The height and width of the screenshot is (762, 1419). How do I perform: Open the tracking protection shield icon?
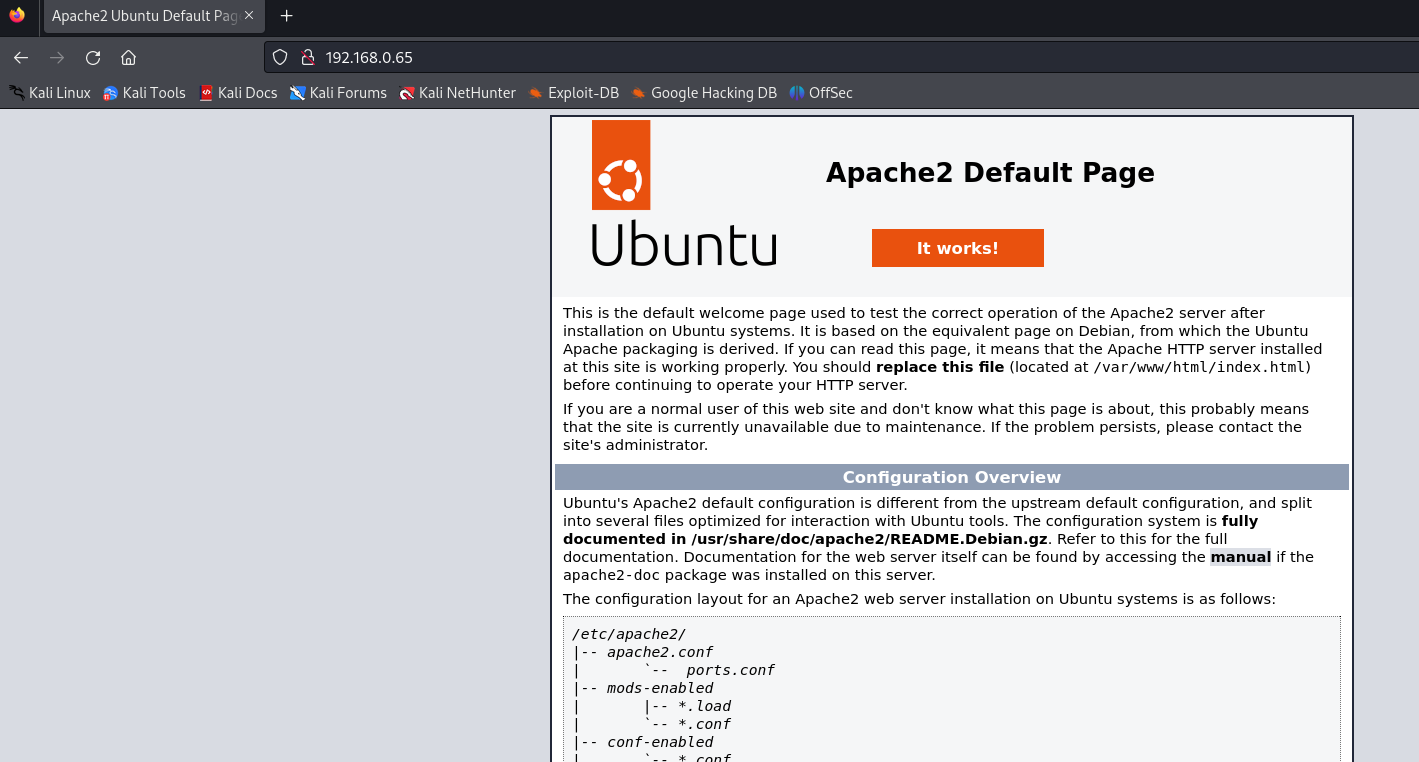click(x=280, y=57)
